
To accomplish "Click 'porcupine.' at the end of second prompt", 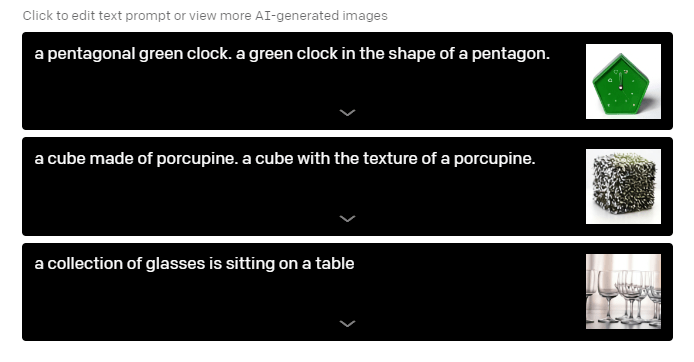I will click(x=494, y=159).
